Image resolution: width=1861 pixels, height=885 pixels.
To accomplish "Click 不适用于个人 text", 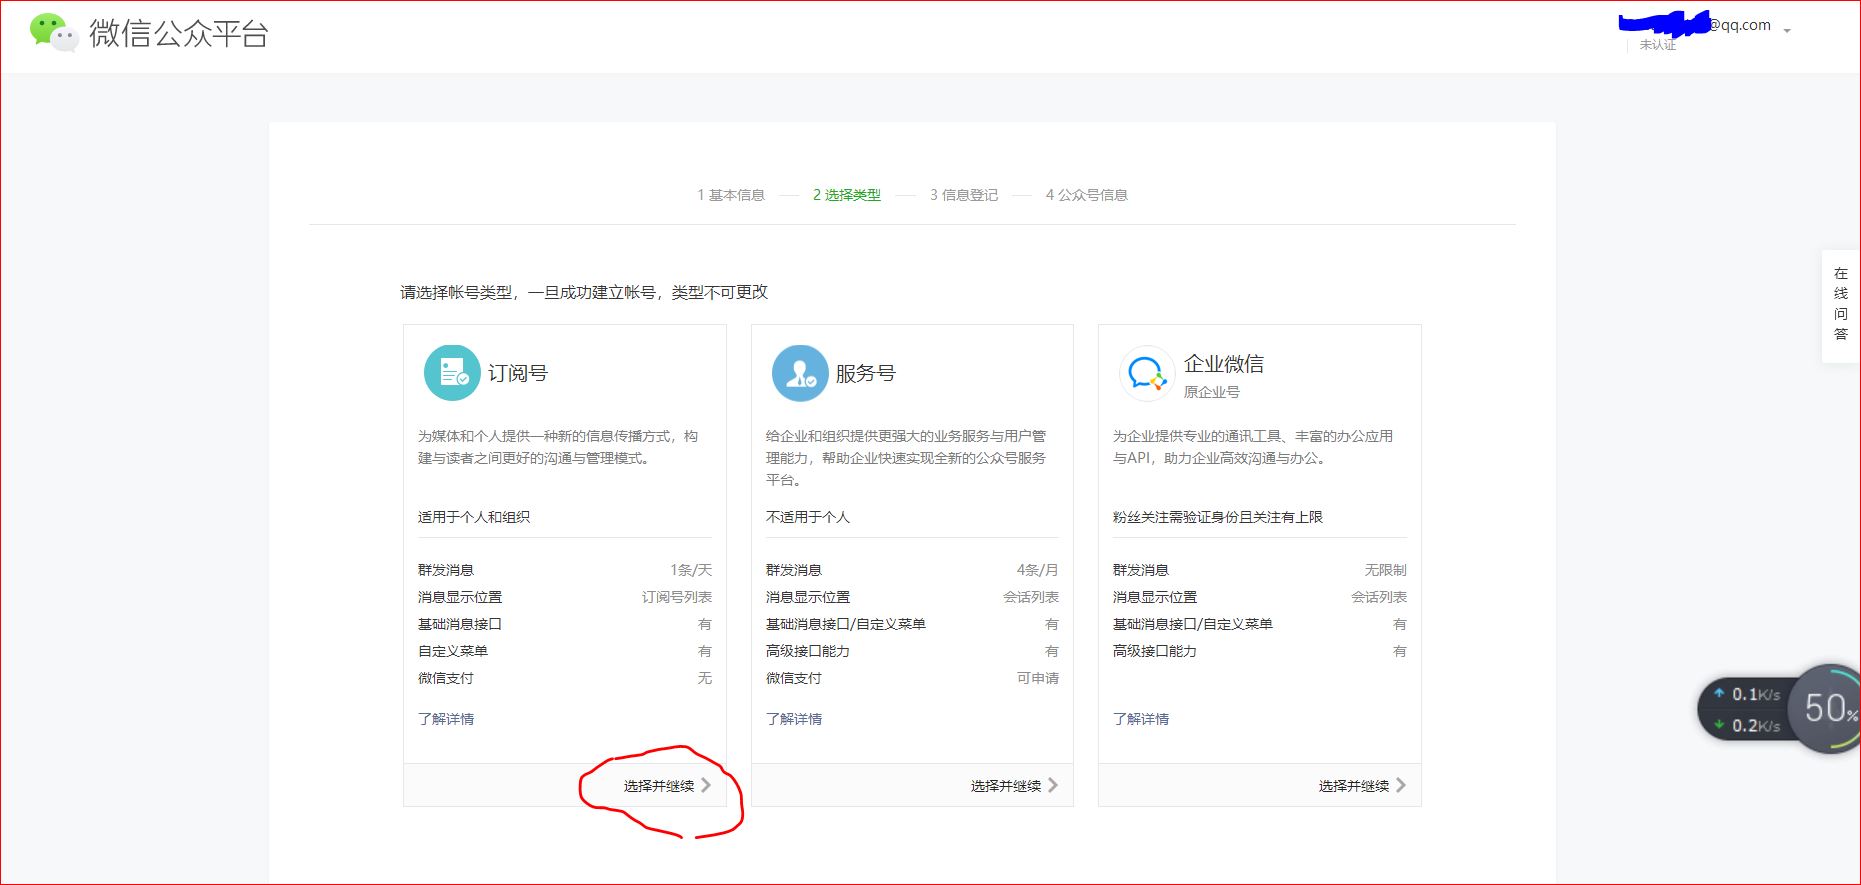I will coord(808,517).
